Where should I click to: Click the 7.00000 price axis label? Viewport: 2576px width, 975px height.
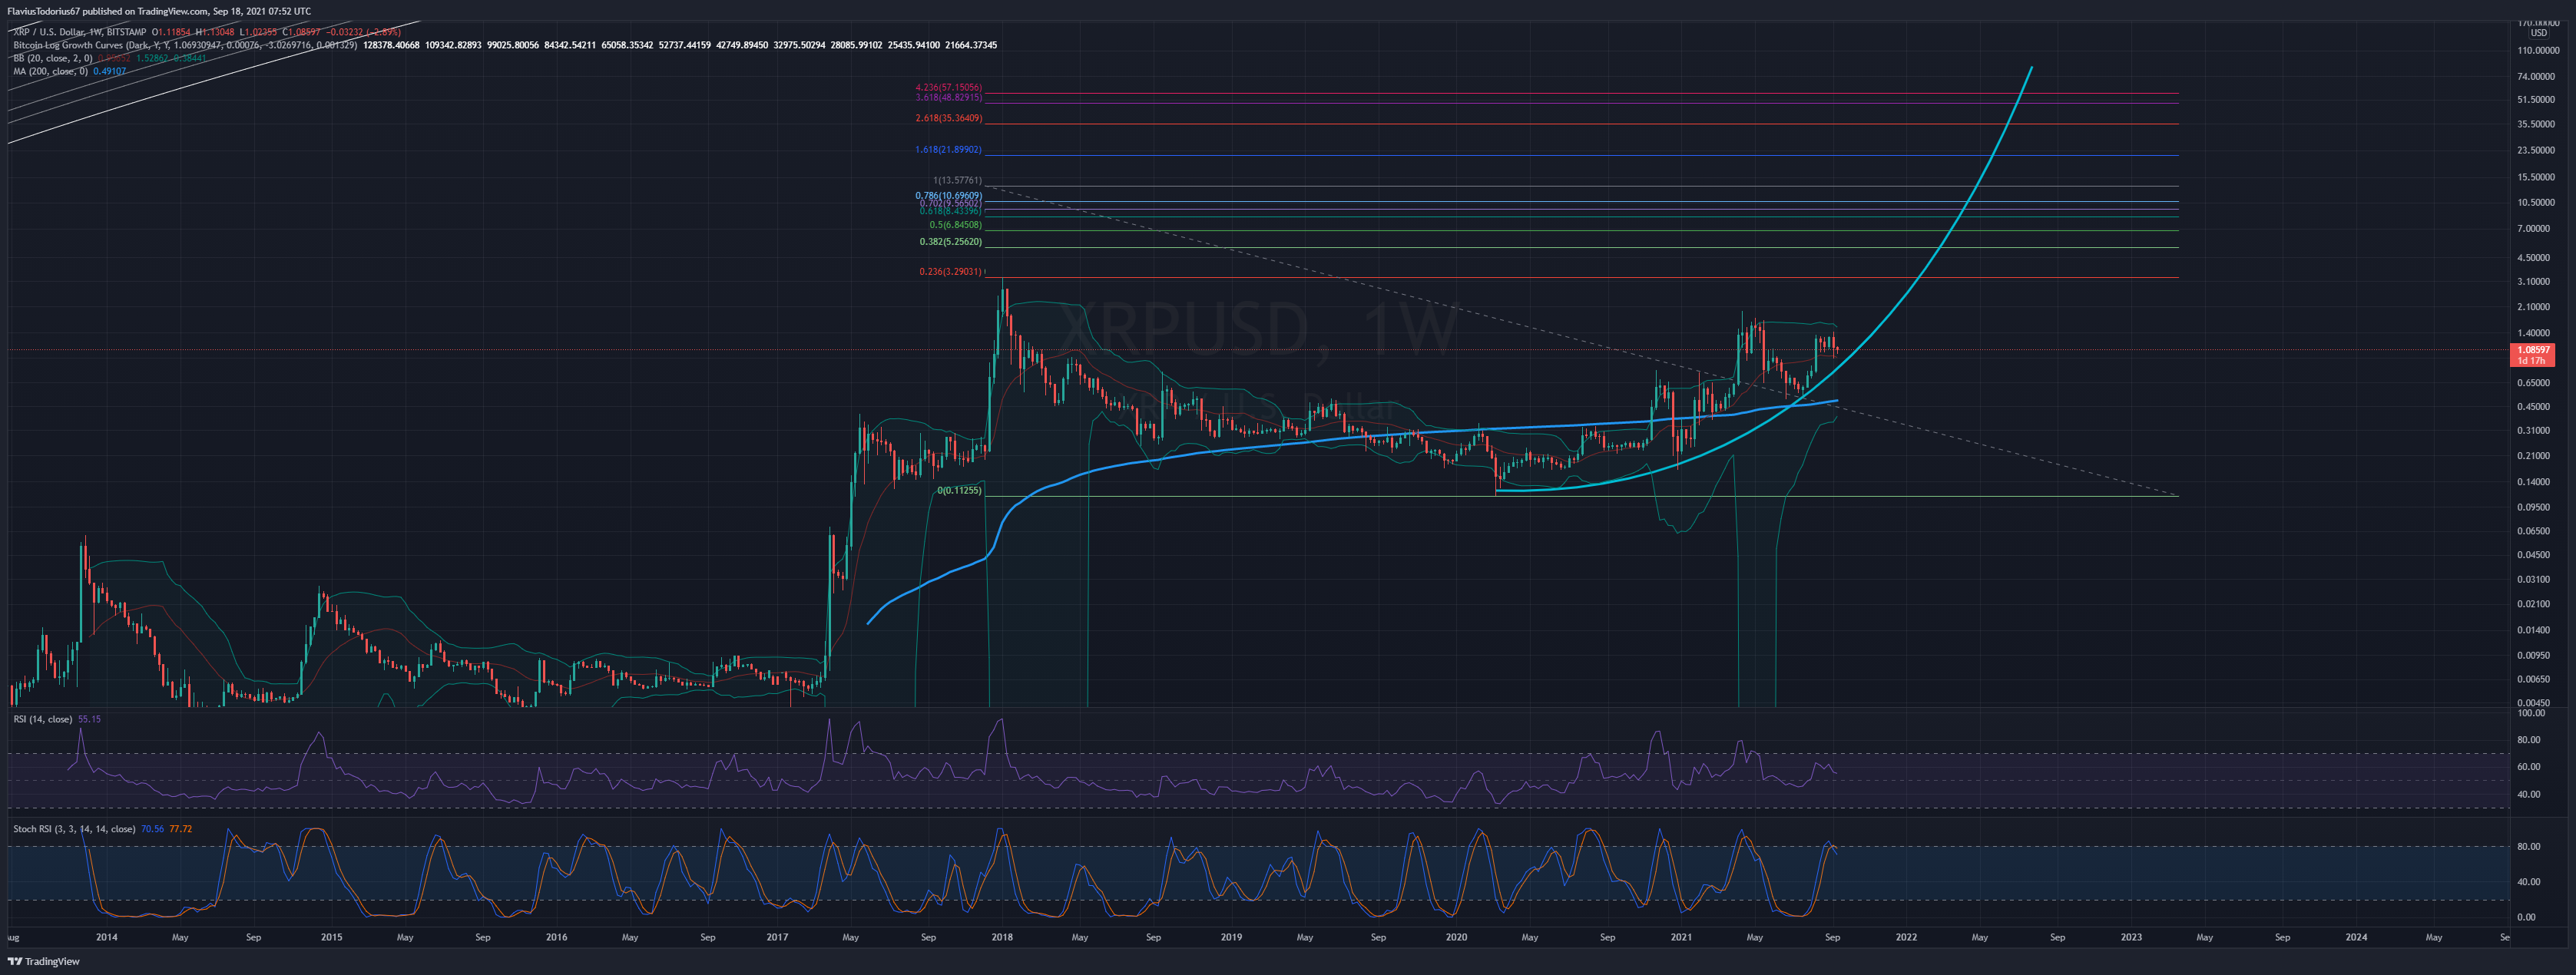coord(2534,229)
